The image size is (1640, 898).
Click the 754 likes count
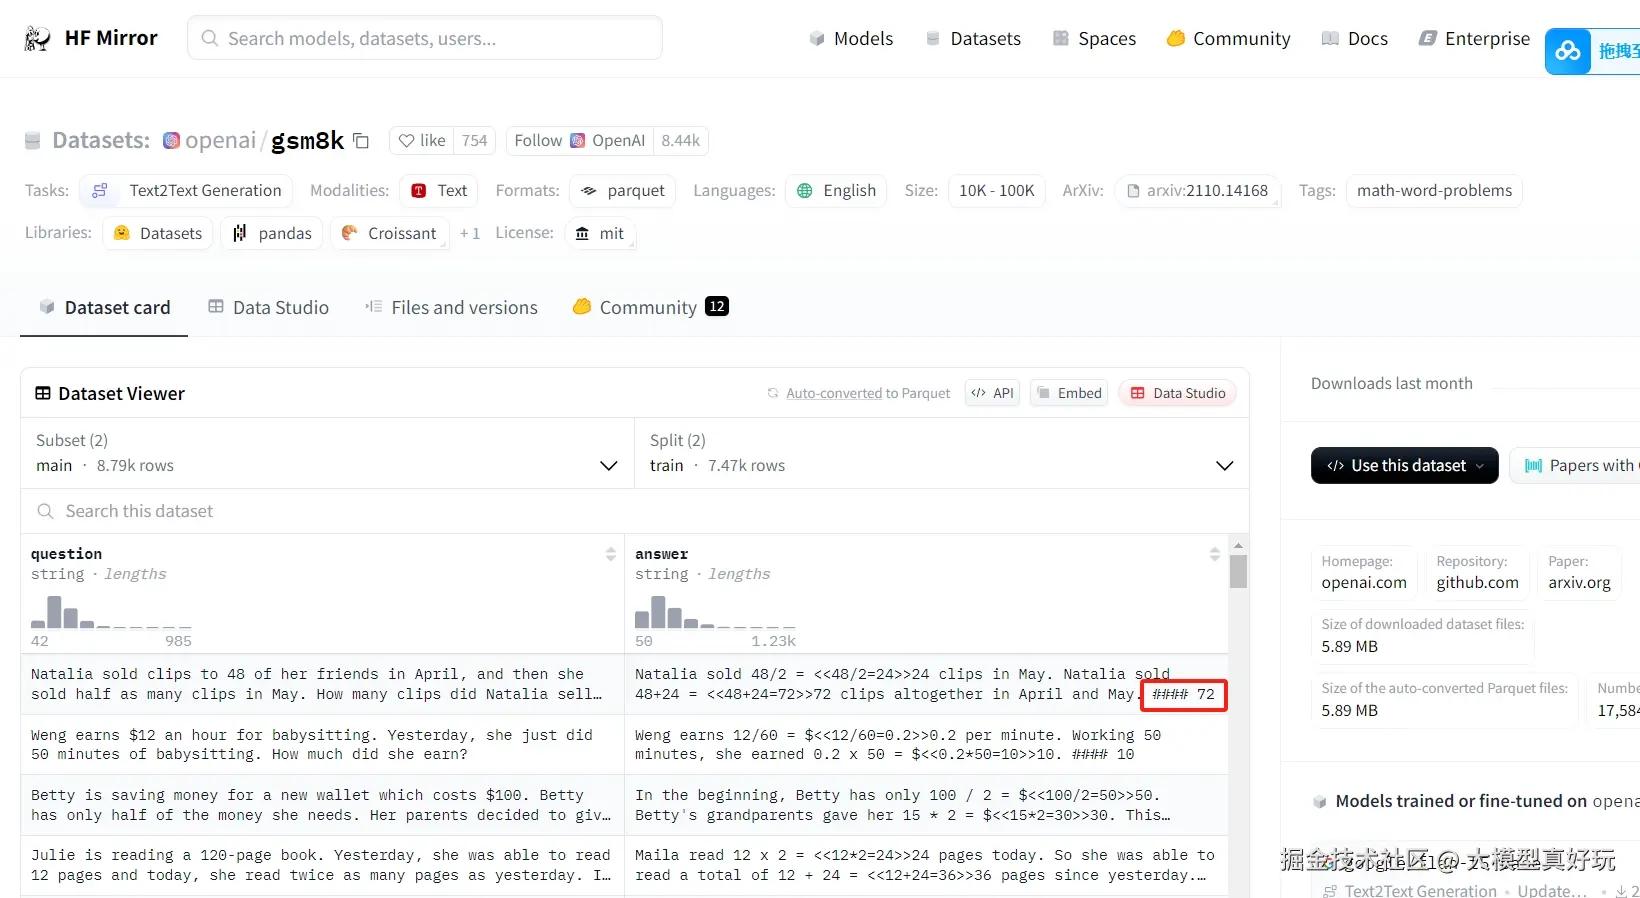(x=475, y=141)
